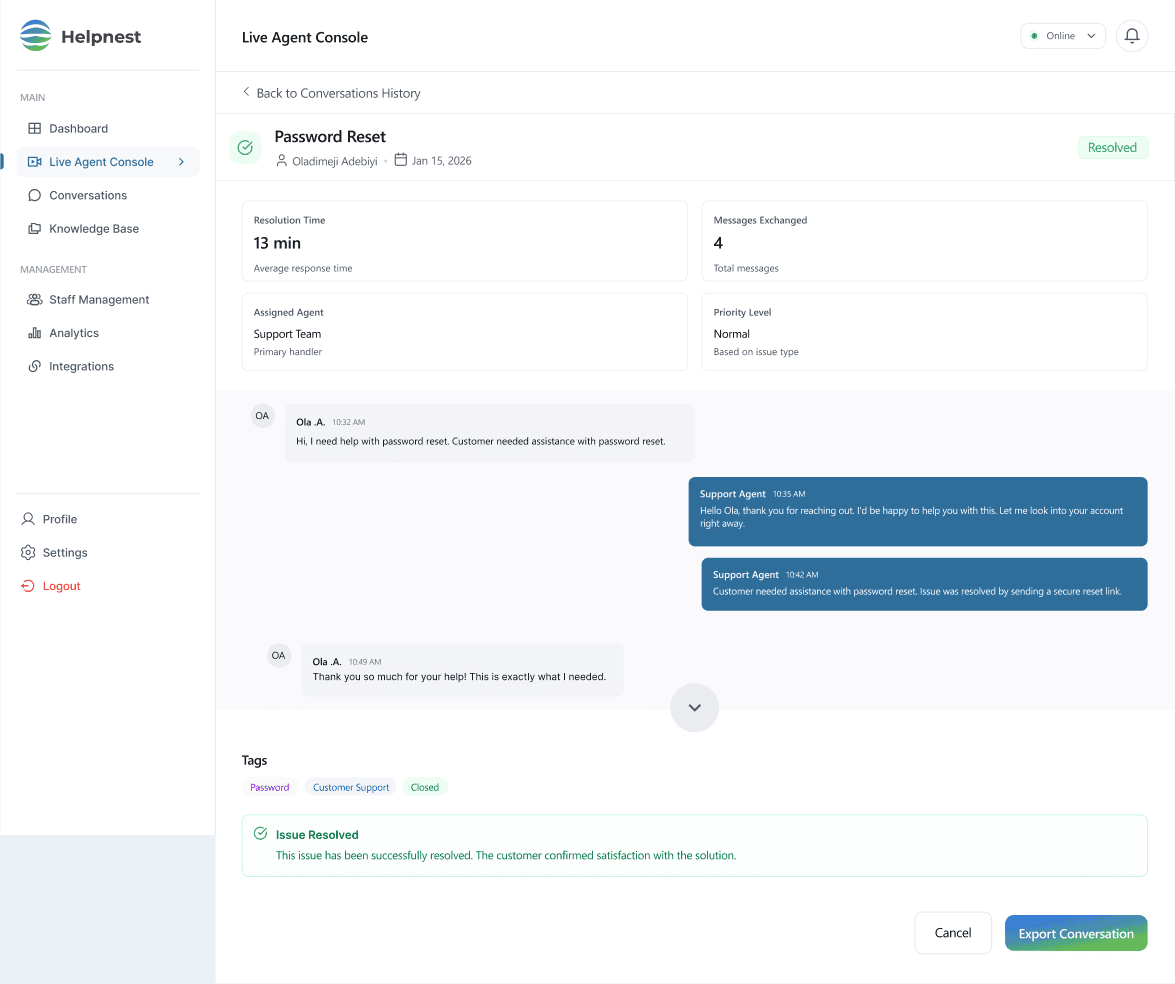Click the user icon next to Oladimeji Adebiyi

282,160
